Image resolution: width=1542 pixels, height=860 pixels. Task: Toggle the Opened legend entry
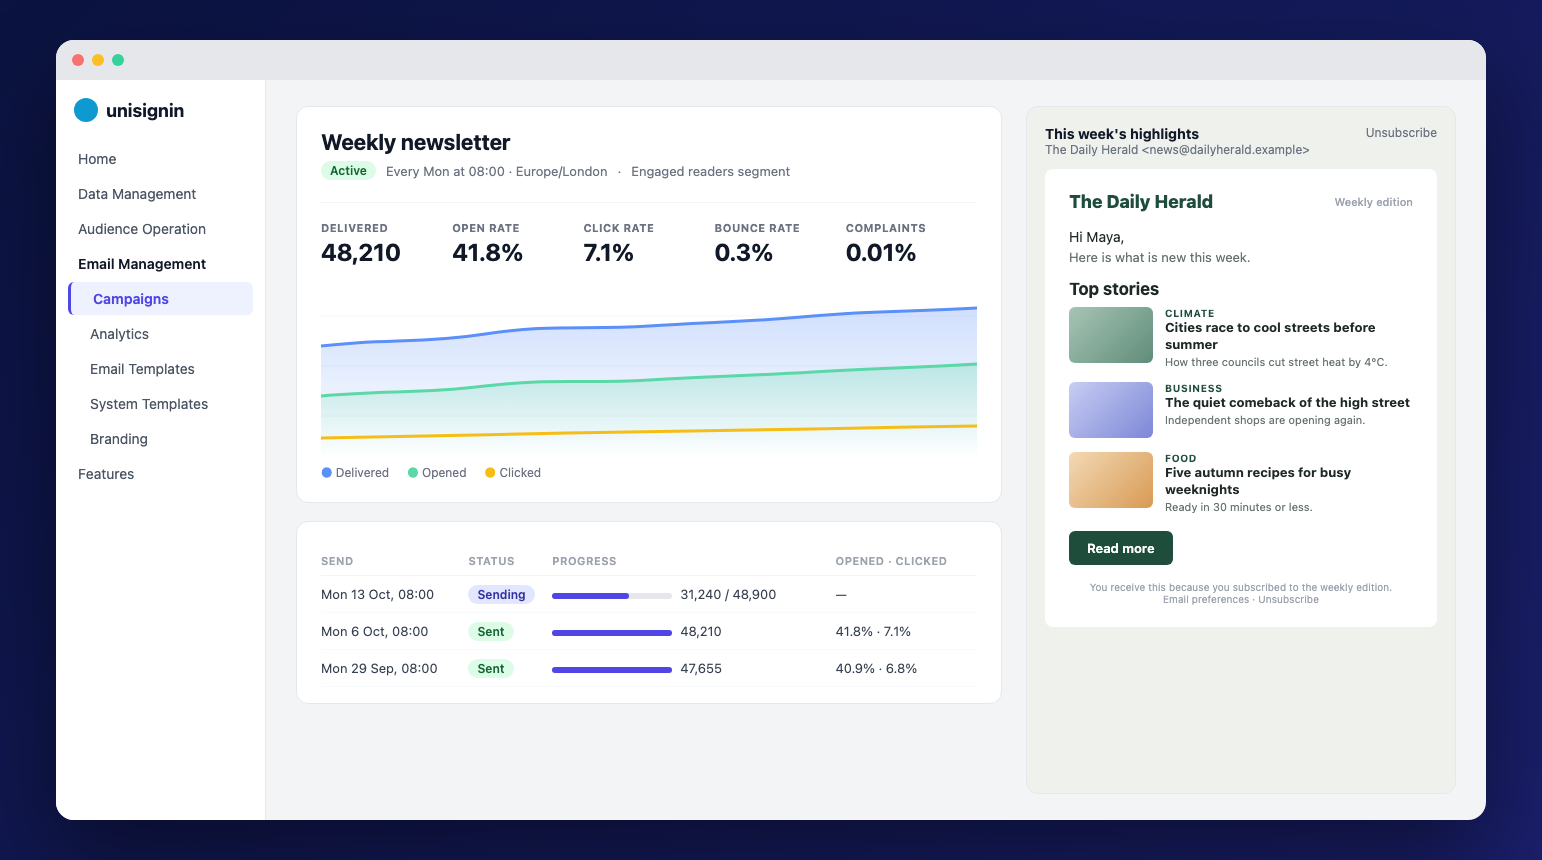(x=437, y=473)
